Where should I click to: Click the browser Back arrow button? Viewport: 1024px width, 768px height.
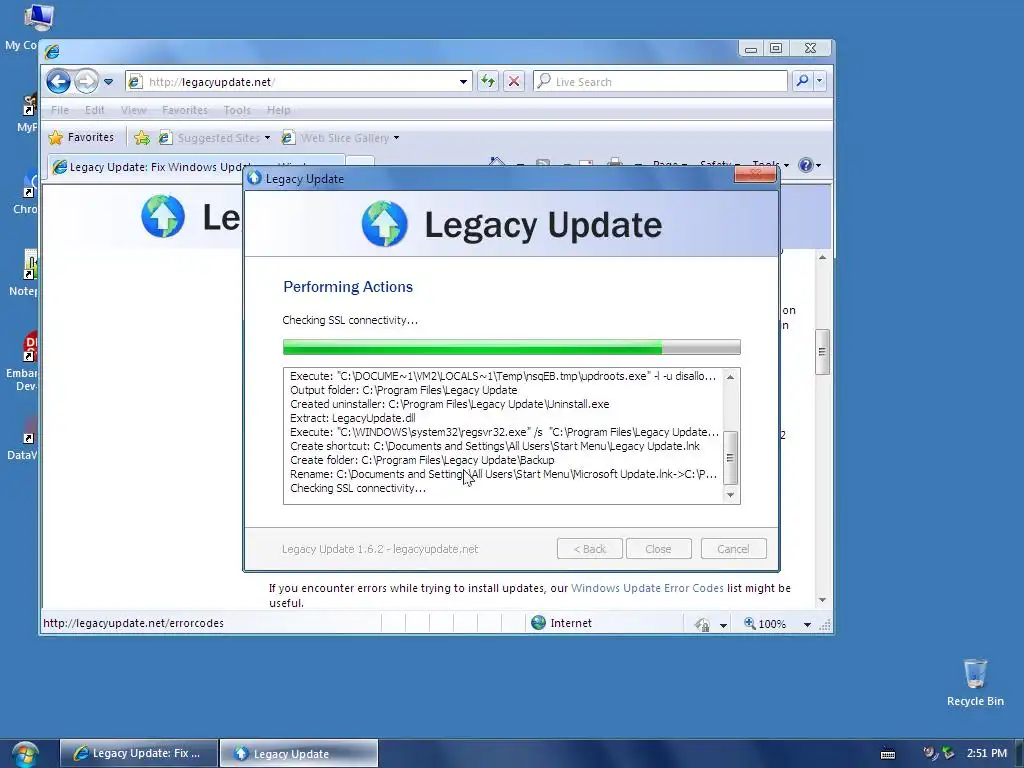click(59, 82)
